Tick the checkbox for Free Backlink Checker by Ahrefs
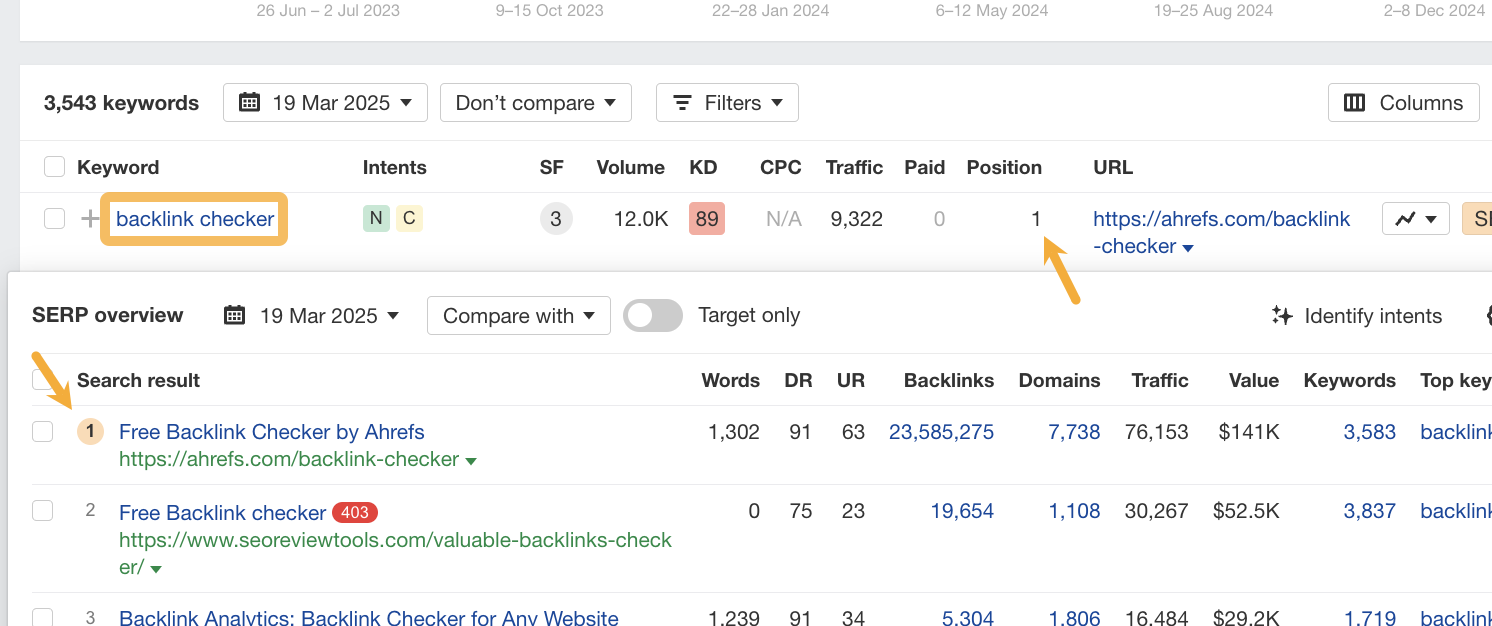 coord(42,432)
